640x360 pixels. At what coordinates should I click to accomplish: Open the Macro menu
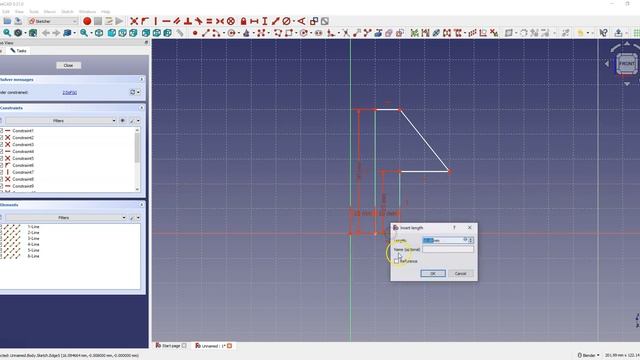coord(49,11)
